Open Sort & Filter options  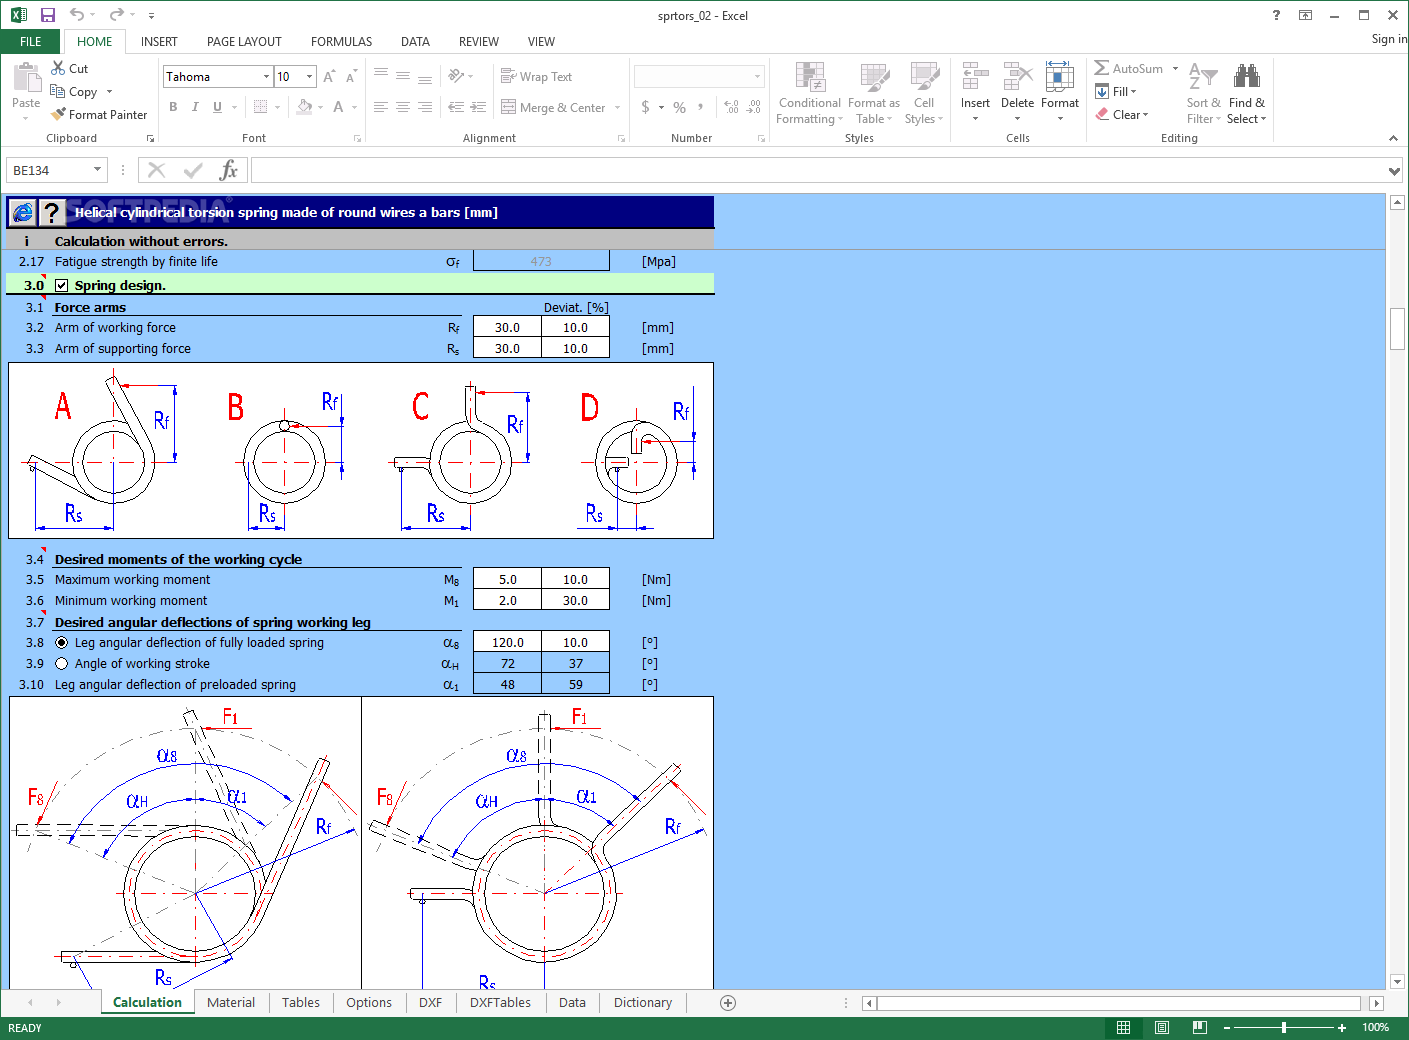[x=1203, y=93]
